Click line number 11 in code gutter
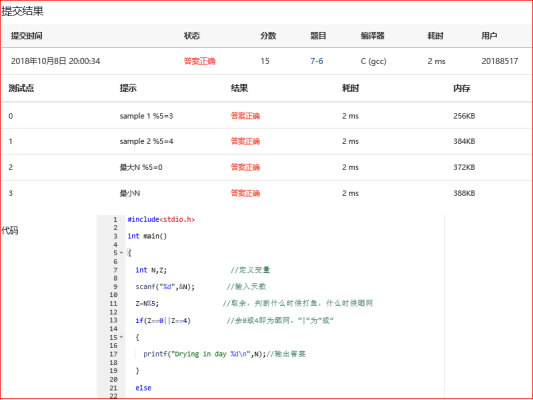This screenshot has width=533, height=400. point(114,303)
